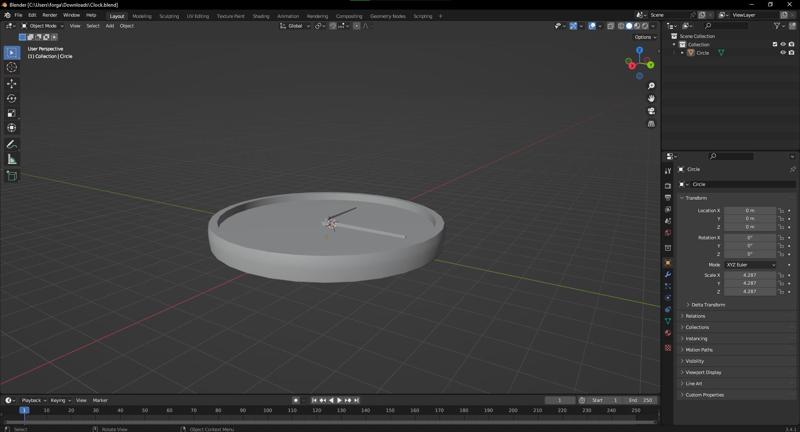Open the Object Mode dropdown
This screenshot has height=432, width=800.
pyautogui.click(x=42, y=26)
